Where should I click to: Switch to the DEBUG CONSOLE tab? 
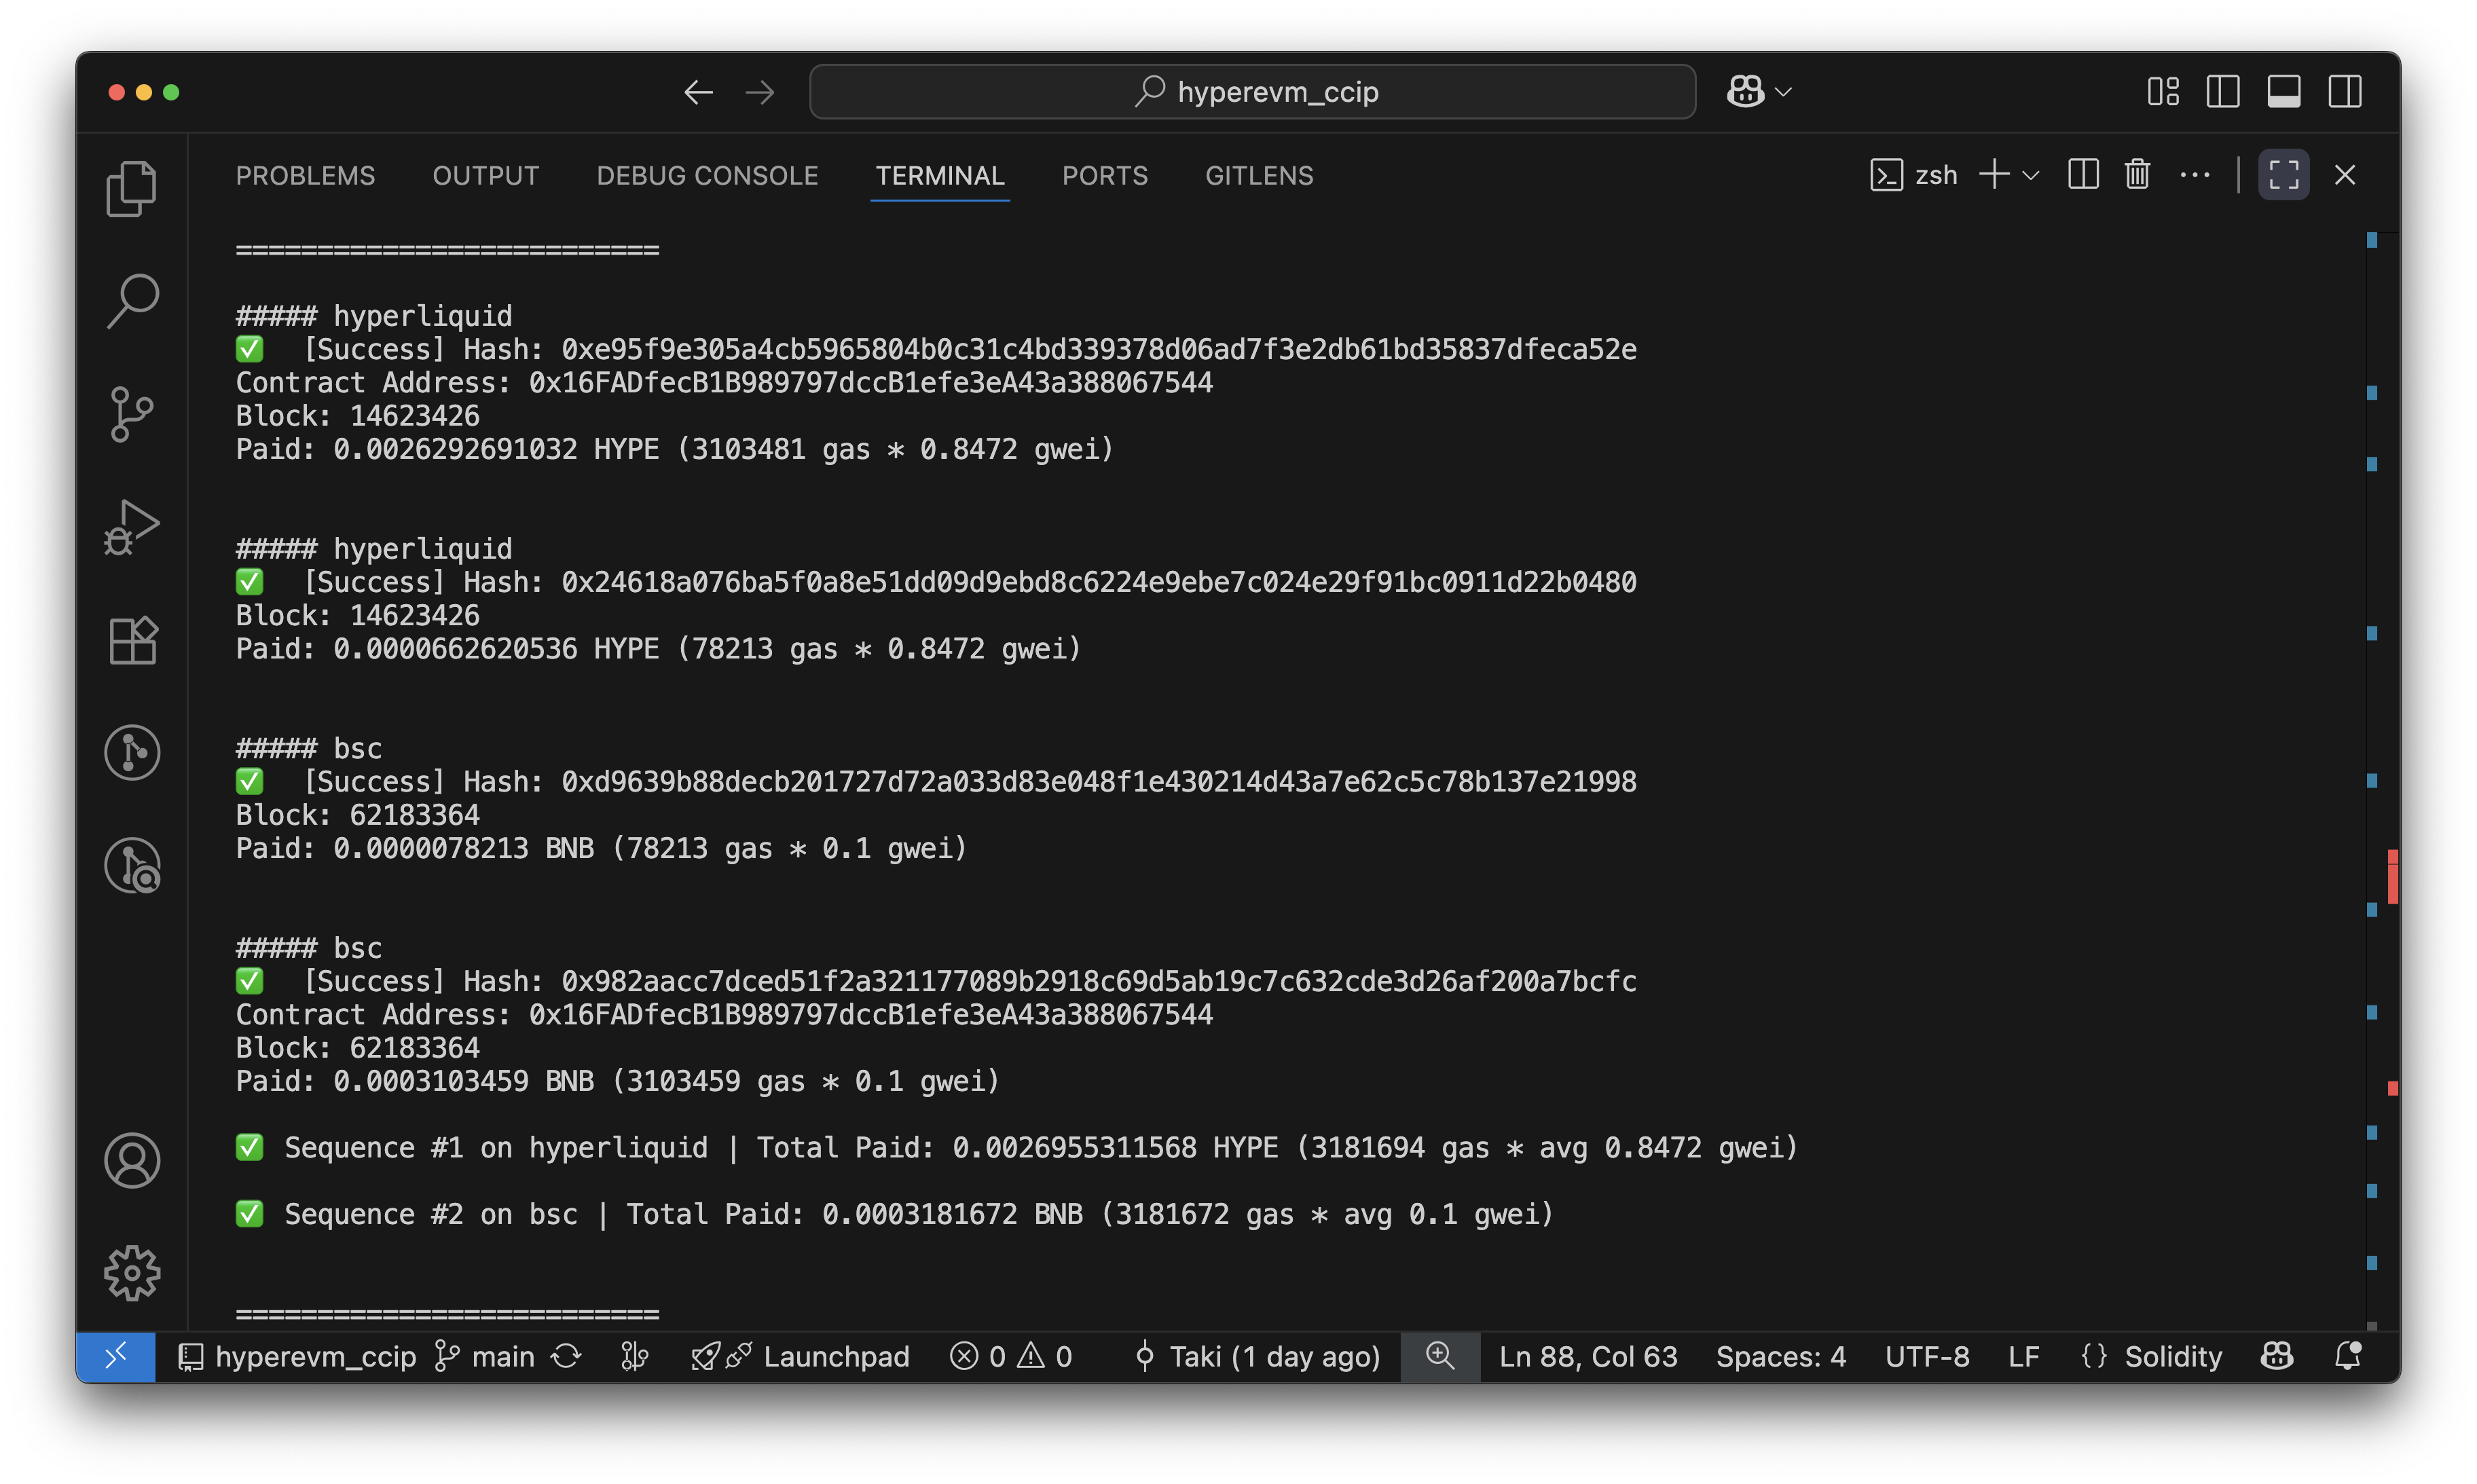click(707, 176)
